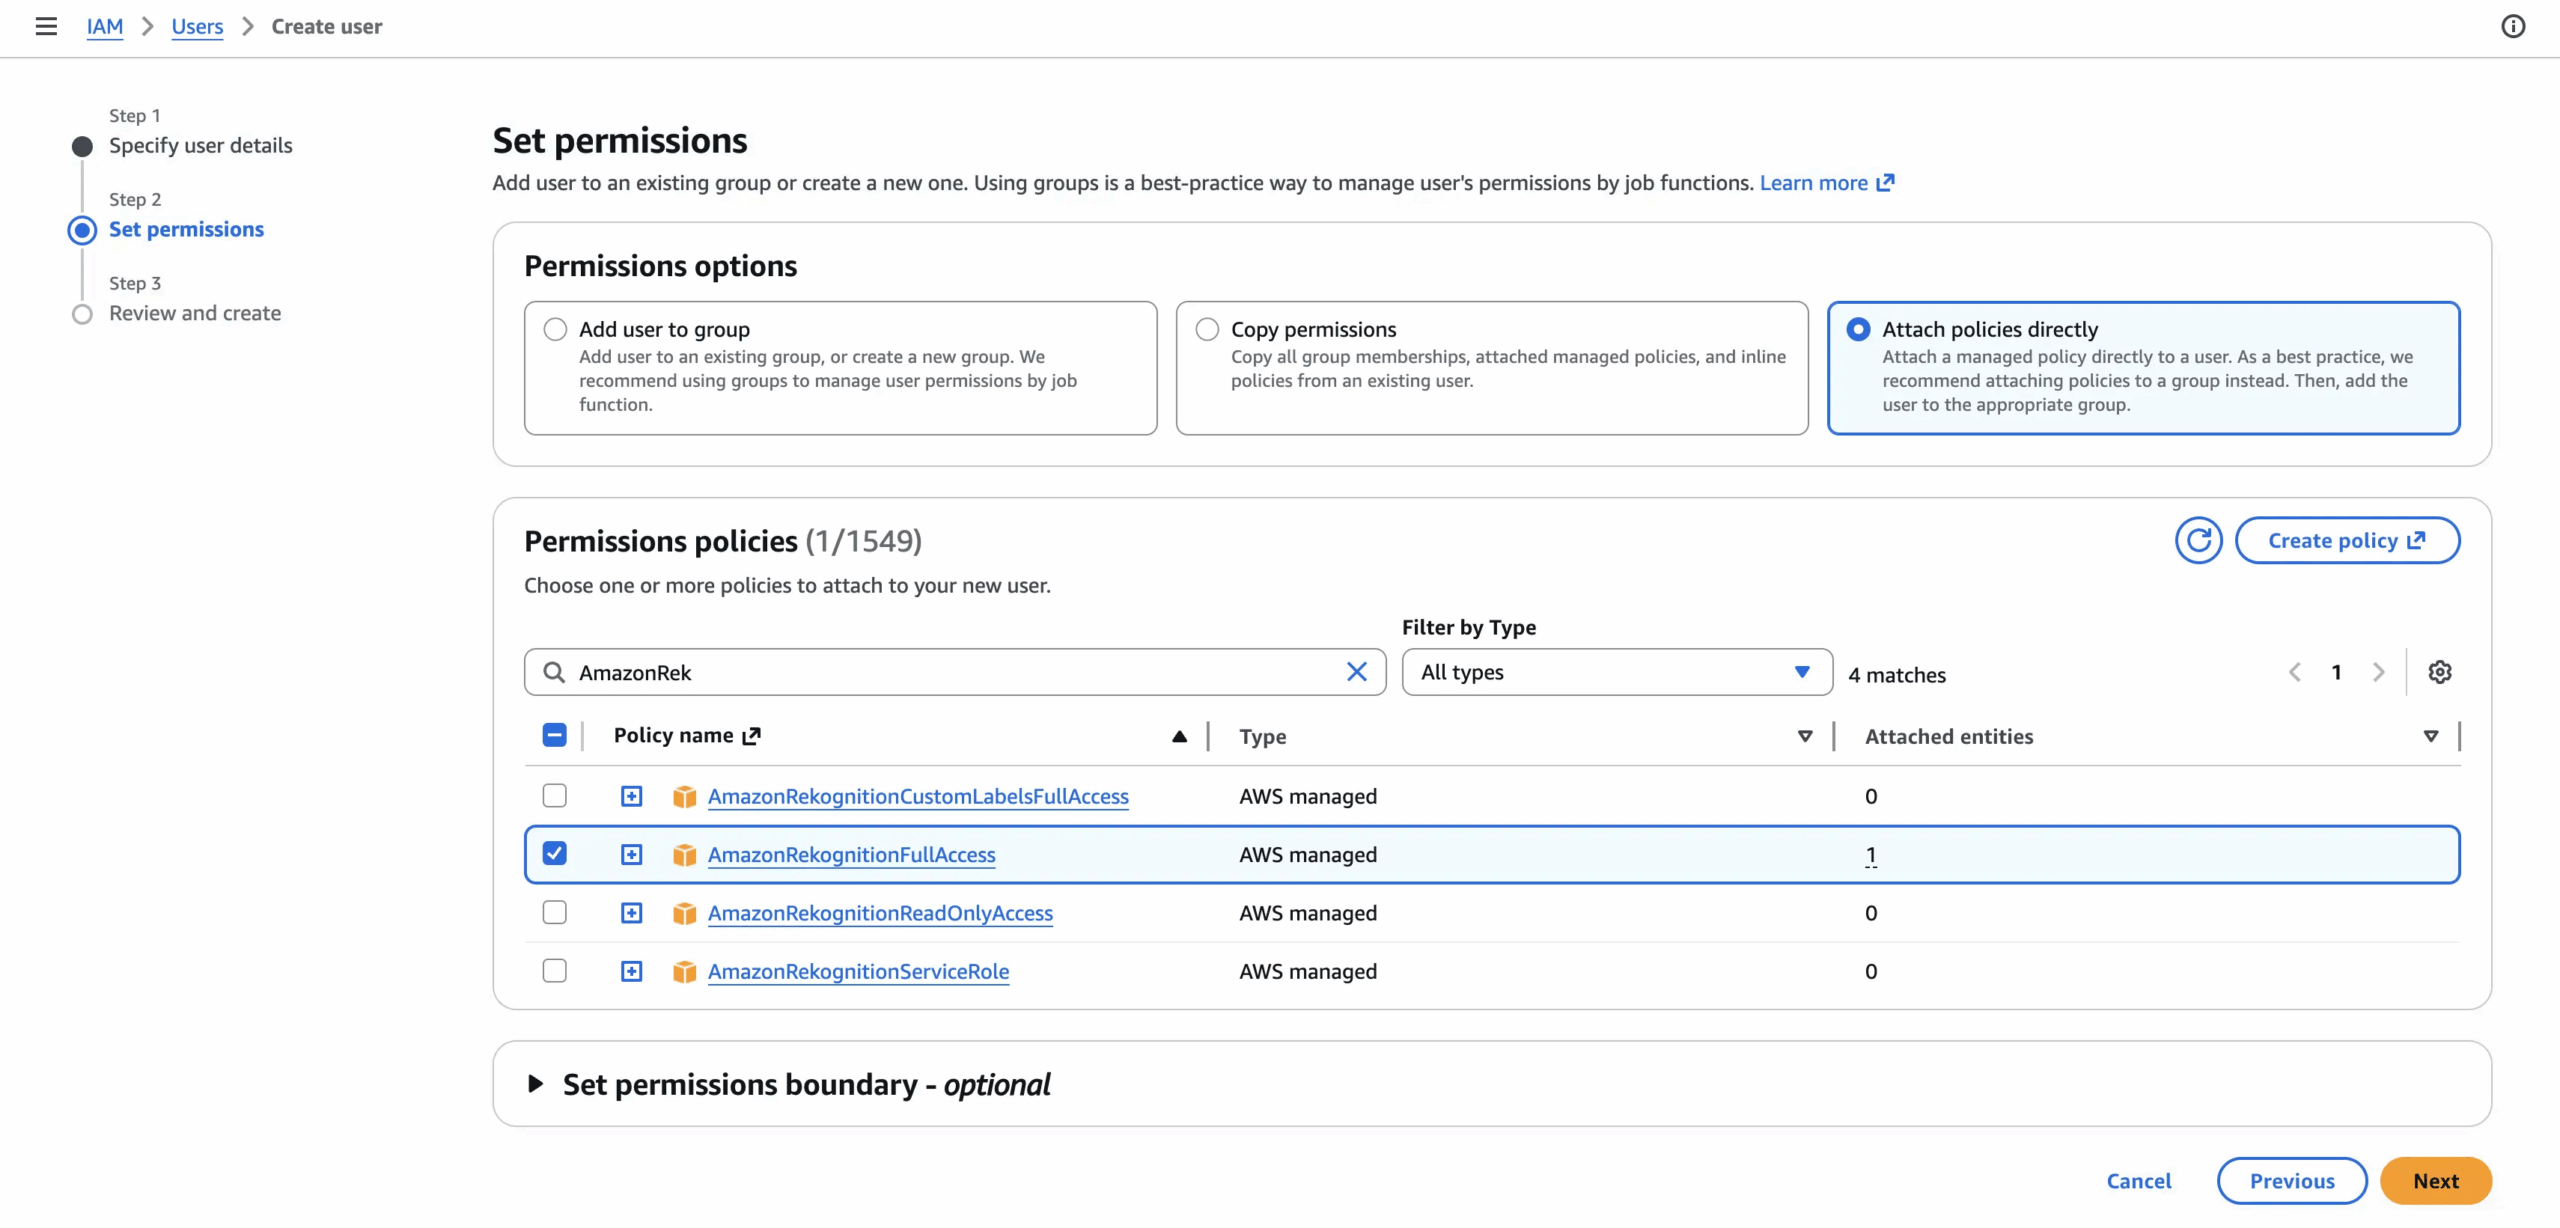
Task: Open AmazonRekognitionServiceRole policy link
Action: 858,971
